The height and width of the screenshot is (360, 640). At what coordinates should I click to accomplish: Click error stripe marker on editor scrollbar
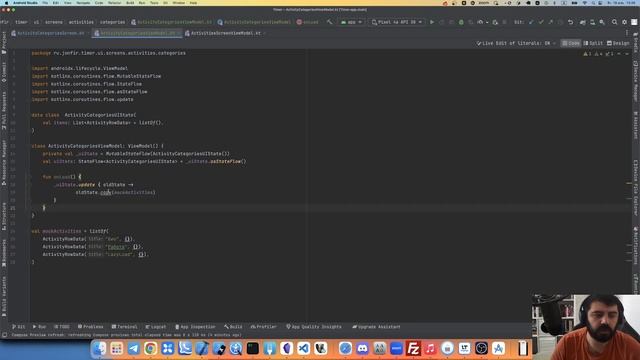click(629, 183)
